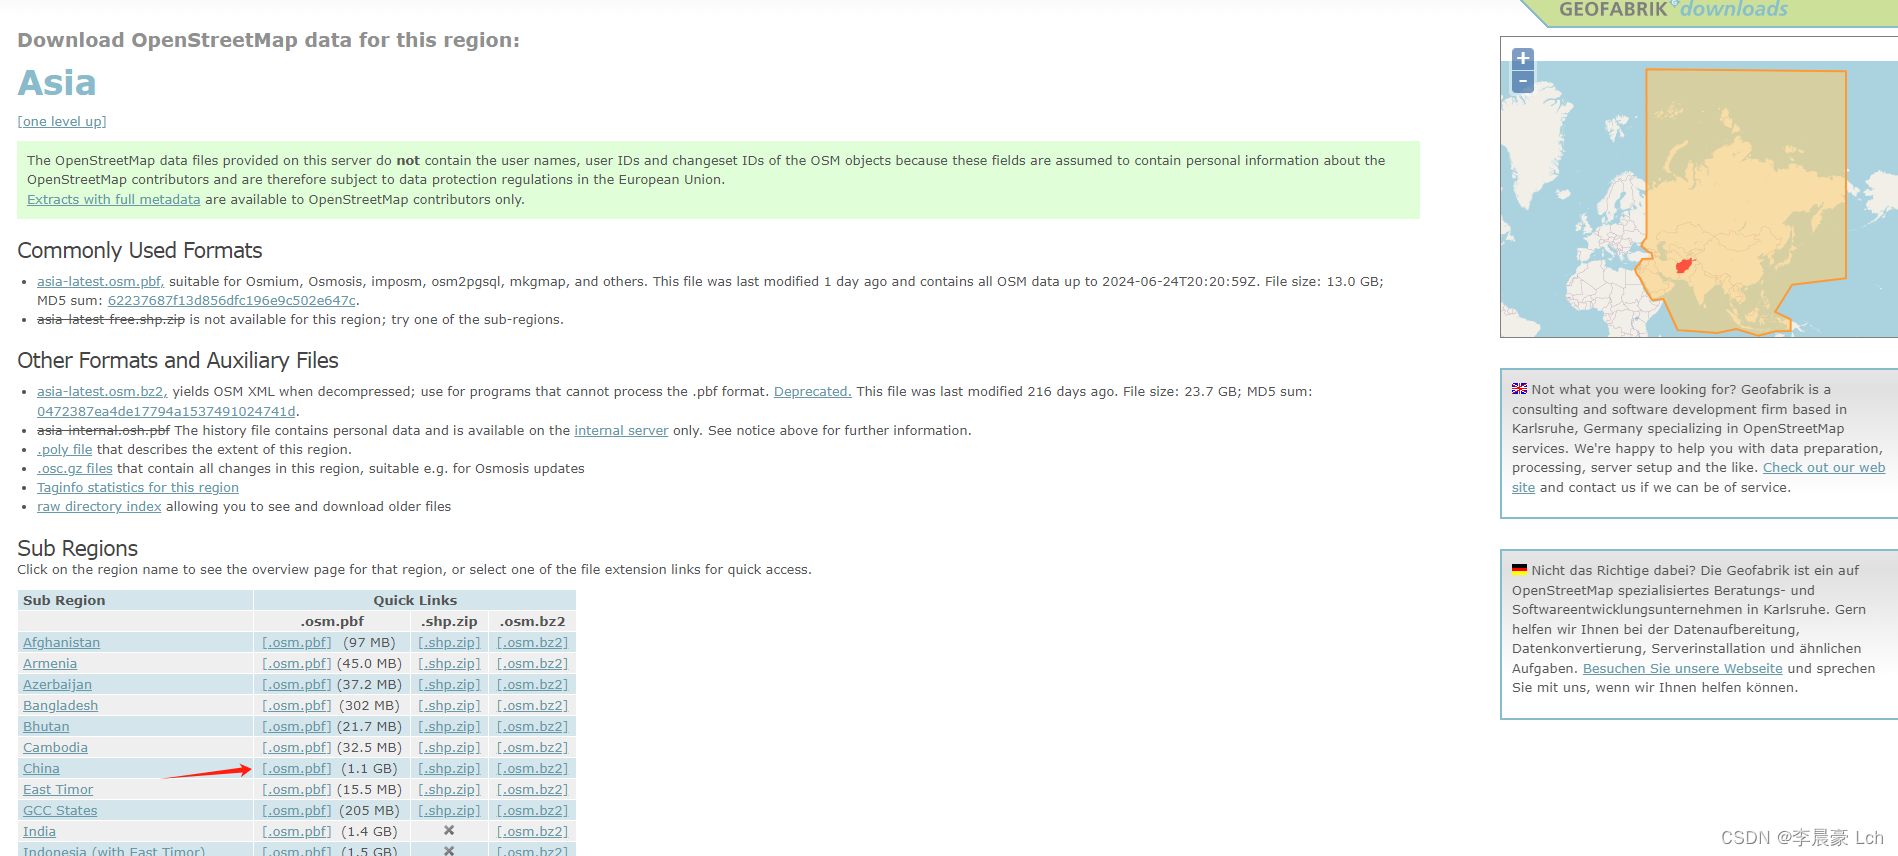The width and height of the screenshot is (1898, 856).
Task: Open the East Timor sub region
Action: coord(58,789)
